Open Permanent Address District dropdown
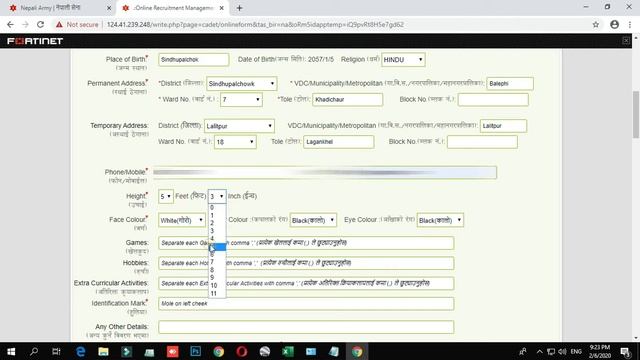This screenshot has height=360, width=640. point(242,84)
